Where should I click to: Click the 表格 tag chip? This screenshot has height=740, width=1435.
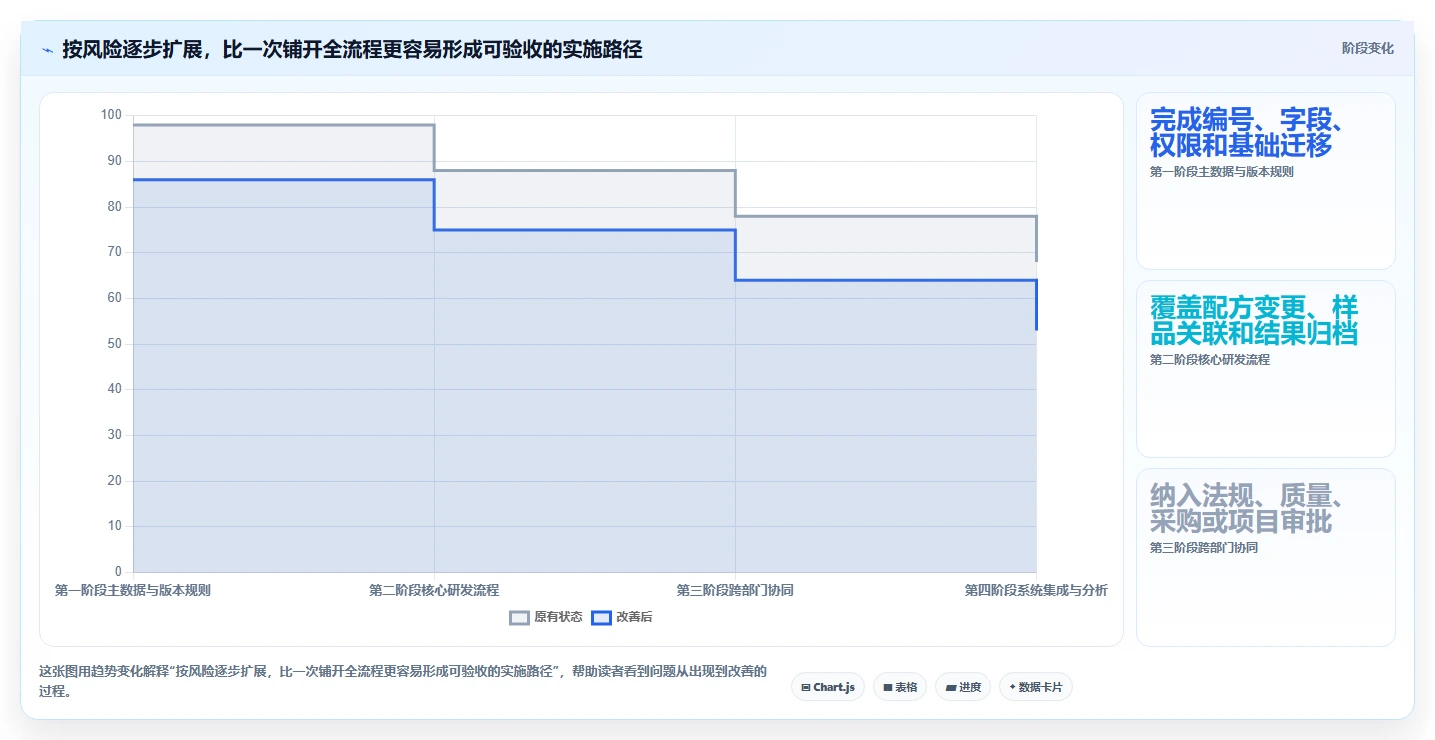[900, 687]
